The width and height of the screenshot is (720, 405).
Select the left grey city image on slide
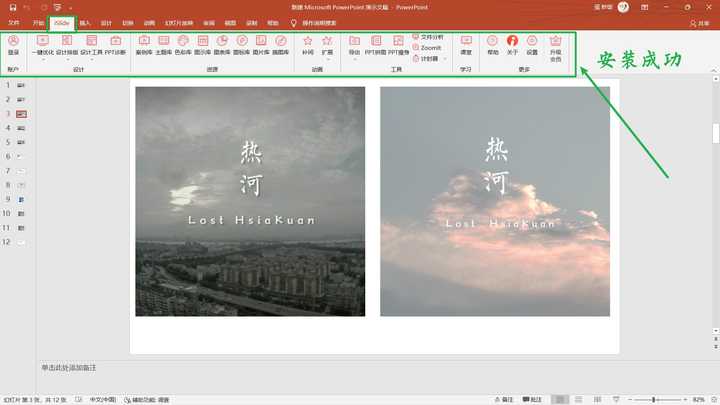tap(250, 201)
